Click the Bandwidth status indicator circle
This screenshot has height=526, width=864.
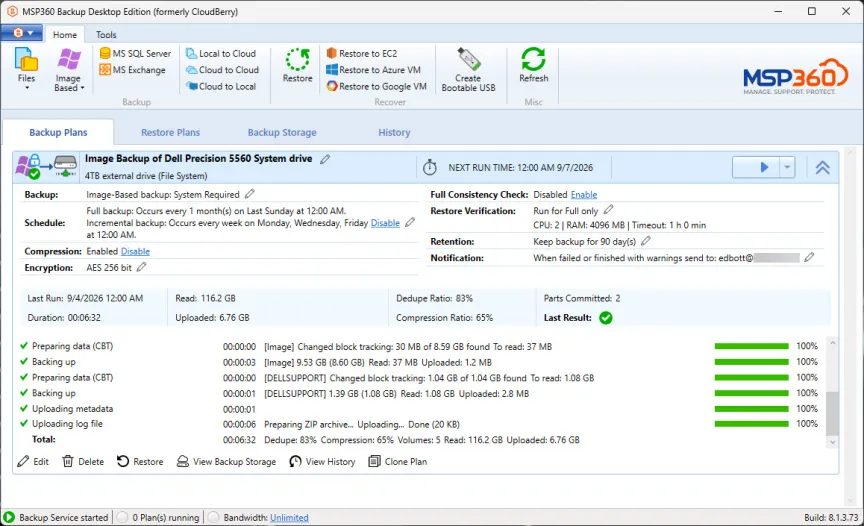pyautogui.click(x=213, y=517)
